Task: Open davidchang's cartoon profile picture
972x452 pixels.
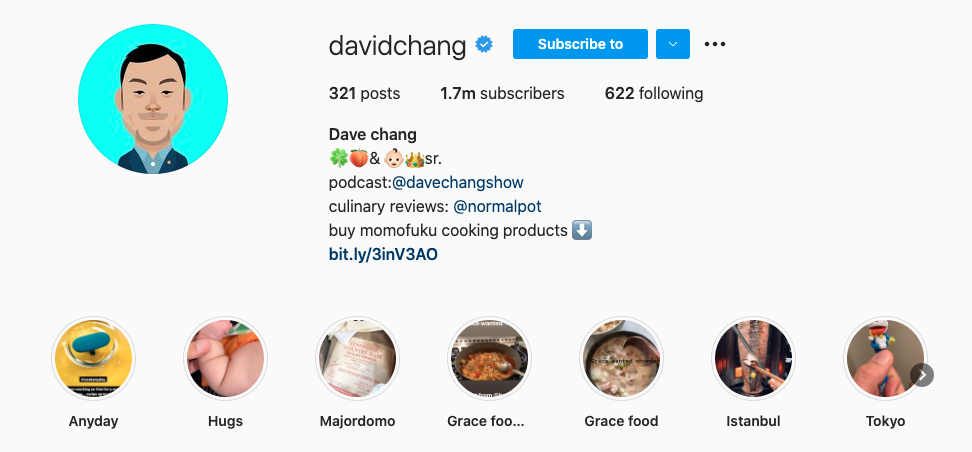Action: [x=153, y=99]
